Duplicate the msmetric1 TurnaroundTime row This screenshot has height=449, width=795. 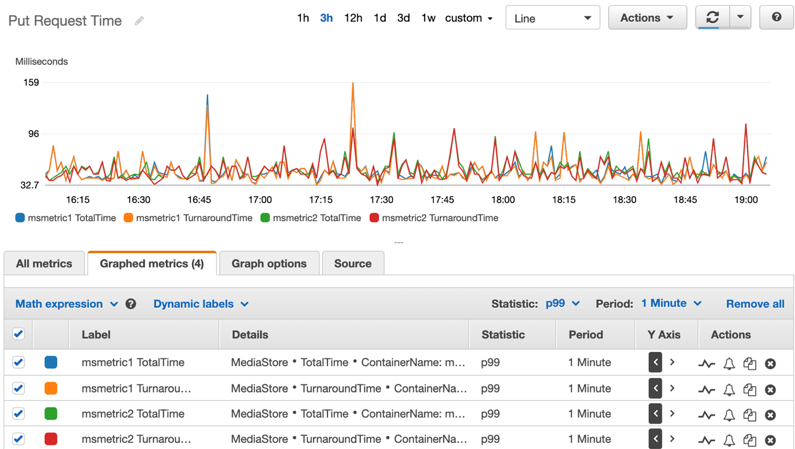pyautogui.click(x=749, y=390)
